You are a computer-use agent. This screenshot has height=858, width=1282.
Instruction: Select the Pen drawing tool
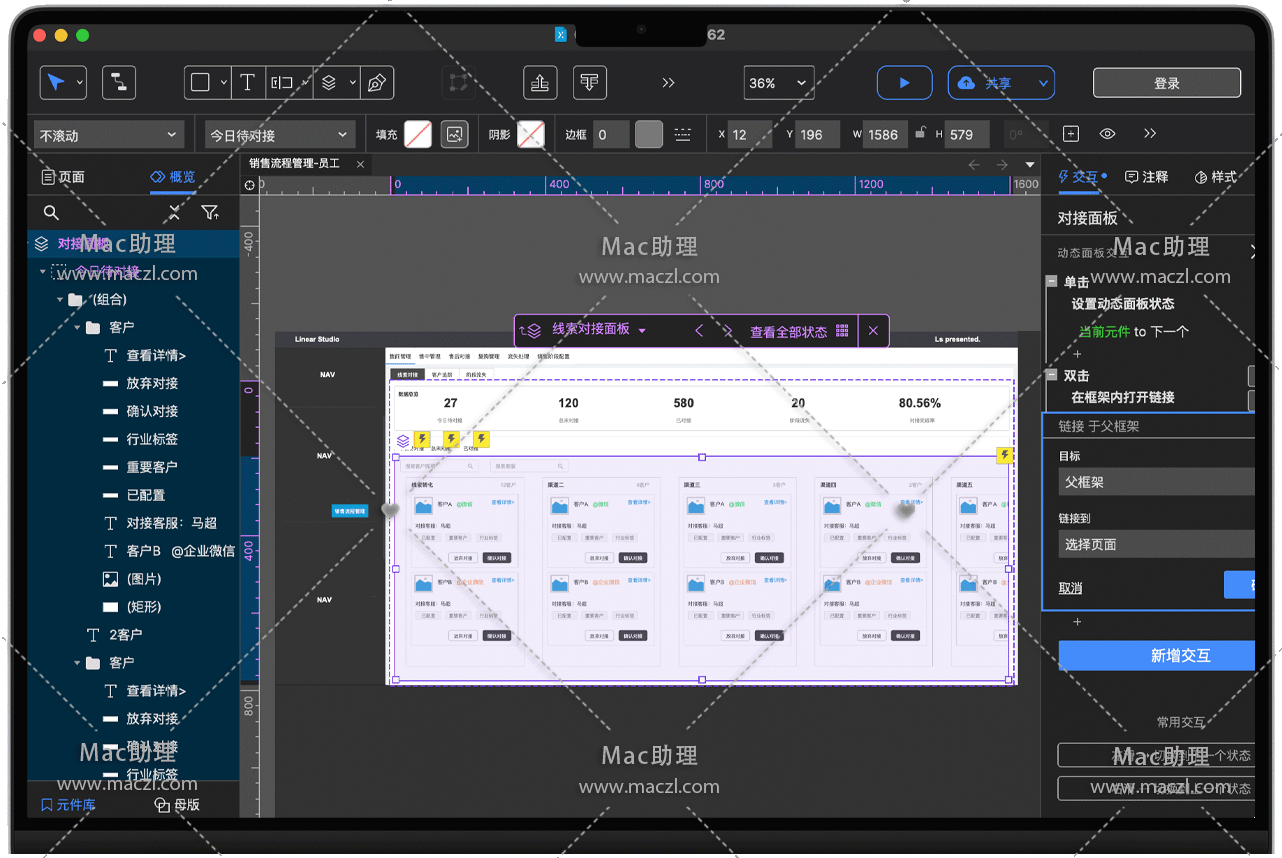click(376, 83)
